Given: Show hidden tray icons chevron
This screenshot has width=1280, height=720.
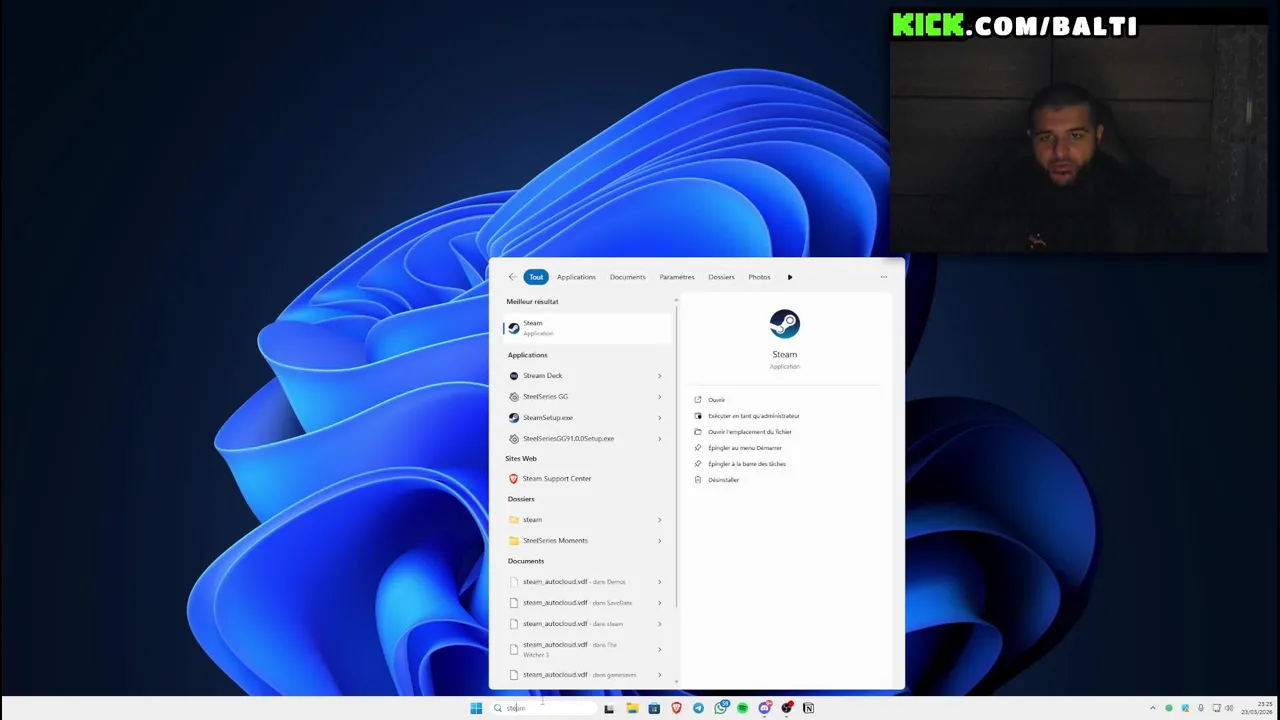Looking at the screenshot, I should [1153, 708].
